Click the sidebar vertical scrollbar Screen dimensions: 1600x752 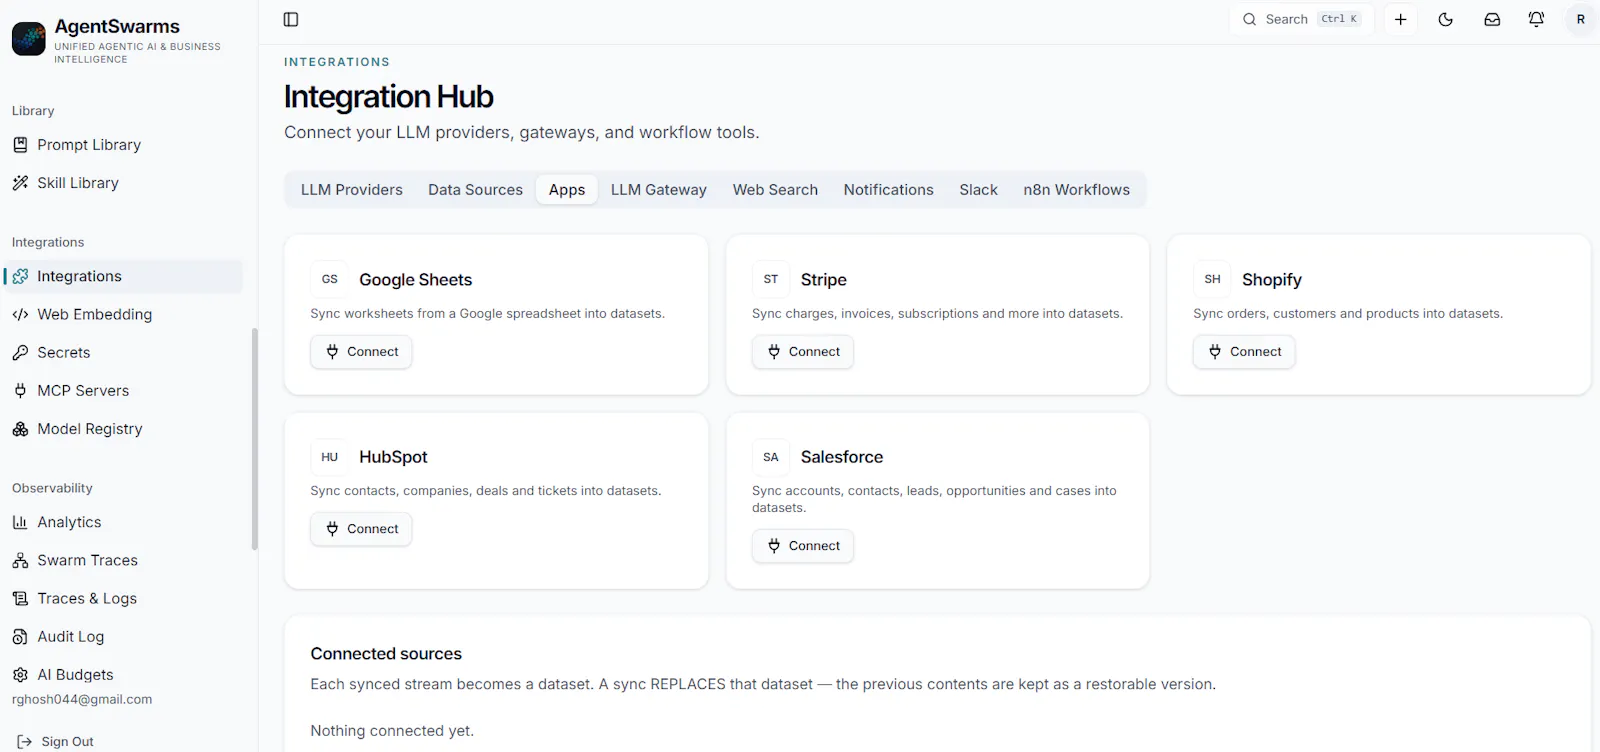pyautogui.click(x=254, y=438)
